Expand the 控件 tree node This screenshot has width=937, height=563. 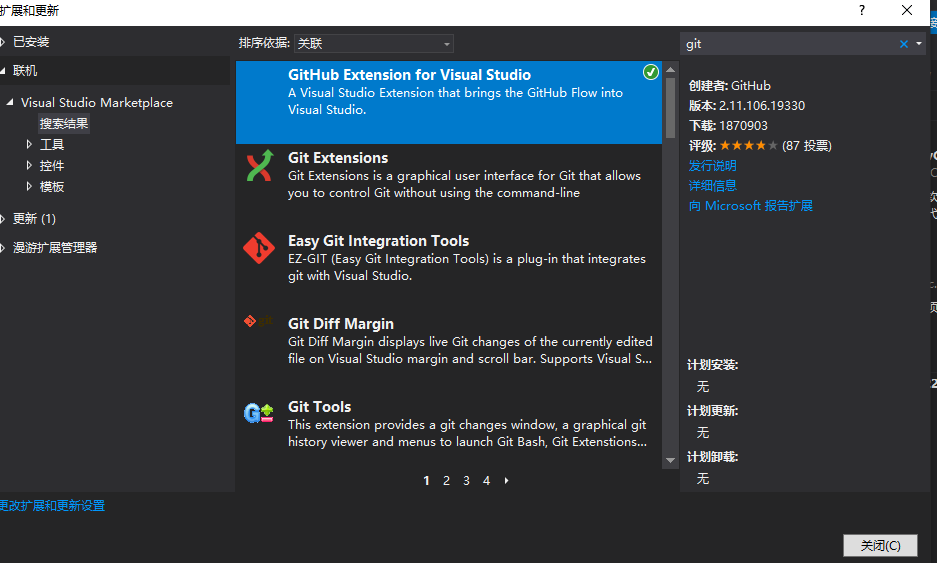29,165
